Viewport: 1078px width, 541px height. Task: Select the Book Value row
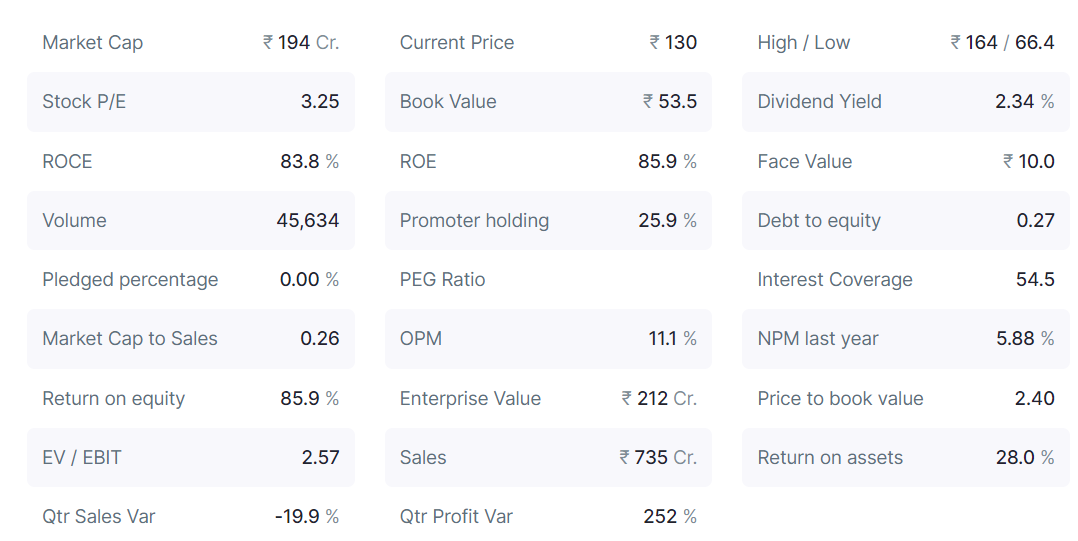(548, 102)
